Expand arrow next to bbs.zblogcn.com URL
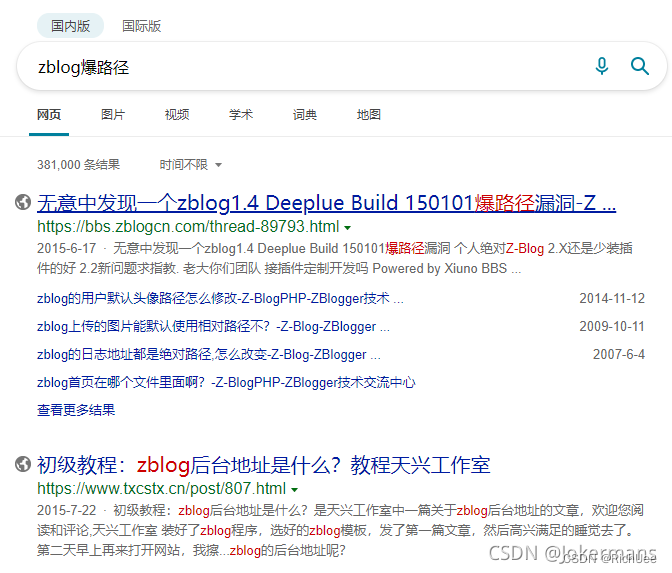672x573 pixels. (348, 228)
